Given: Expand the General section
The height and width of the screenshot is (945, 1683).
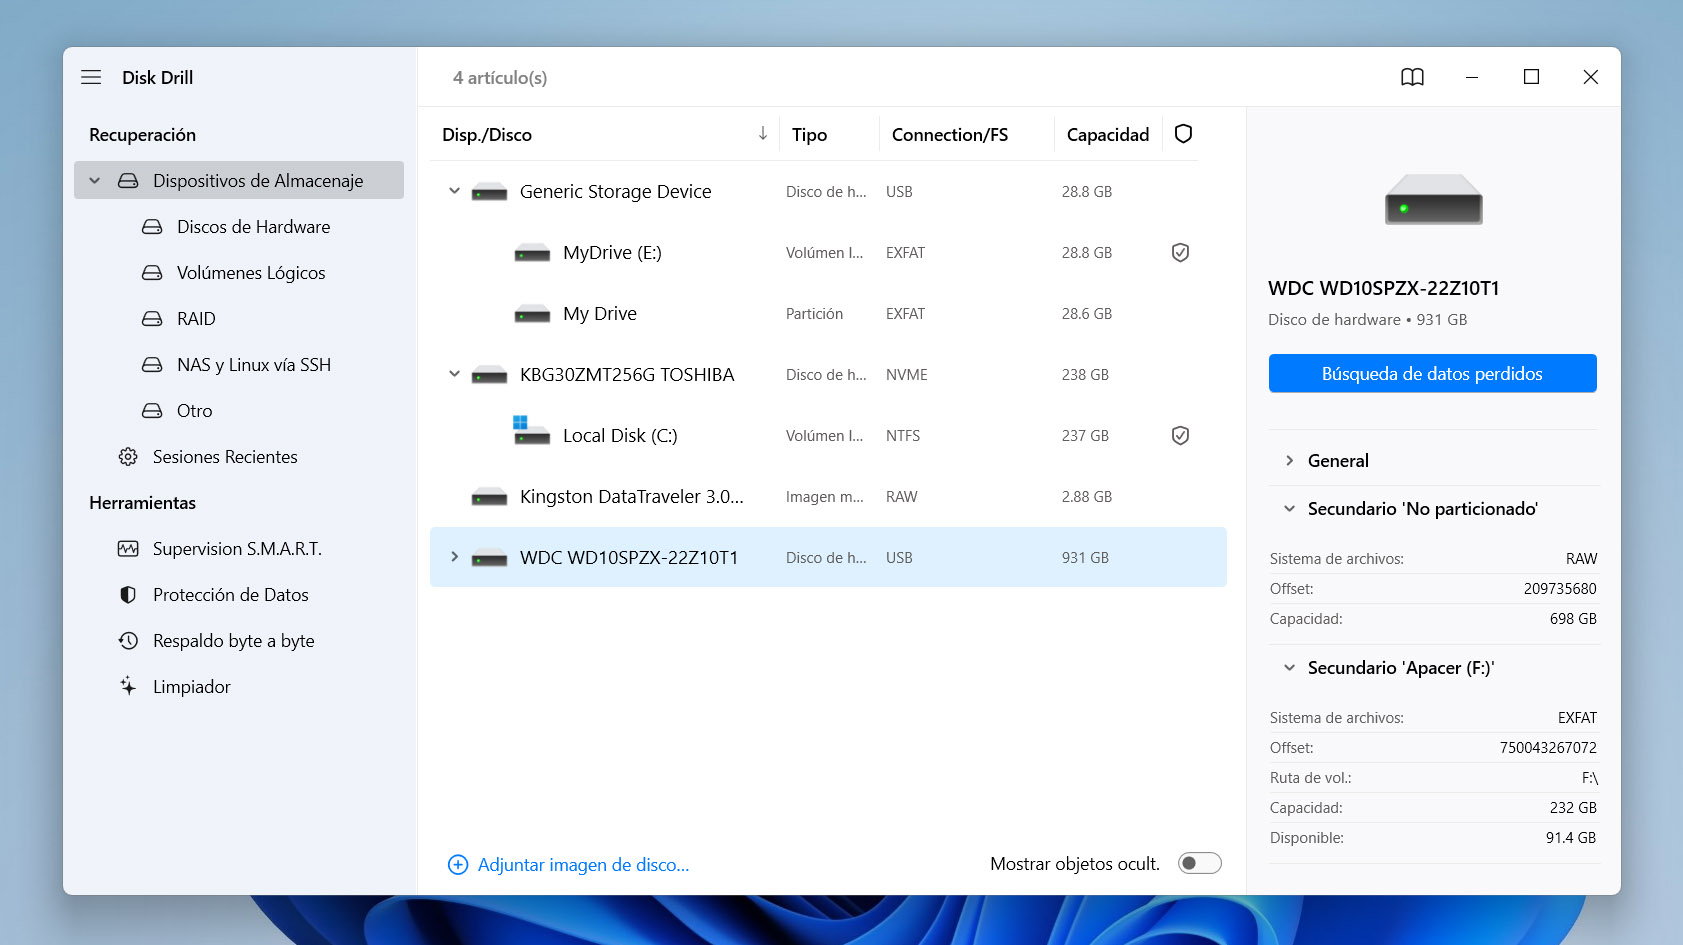Looking at the screenshot, I should tap(1289, 461).
